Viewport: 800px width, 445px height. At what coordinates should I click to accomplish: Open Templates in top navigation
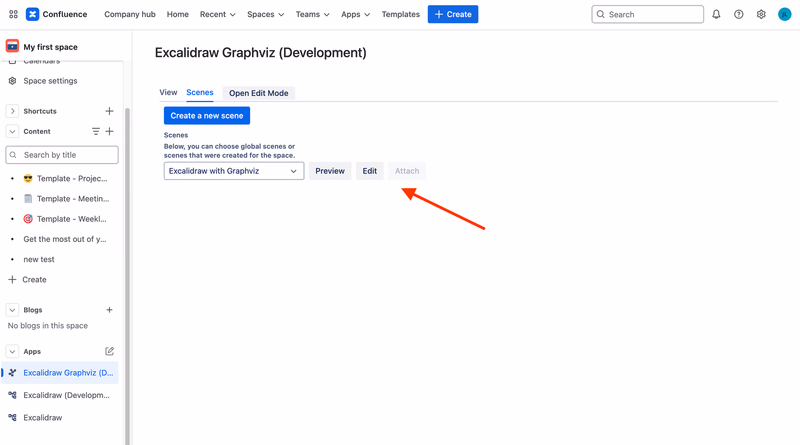(401, 14)
